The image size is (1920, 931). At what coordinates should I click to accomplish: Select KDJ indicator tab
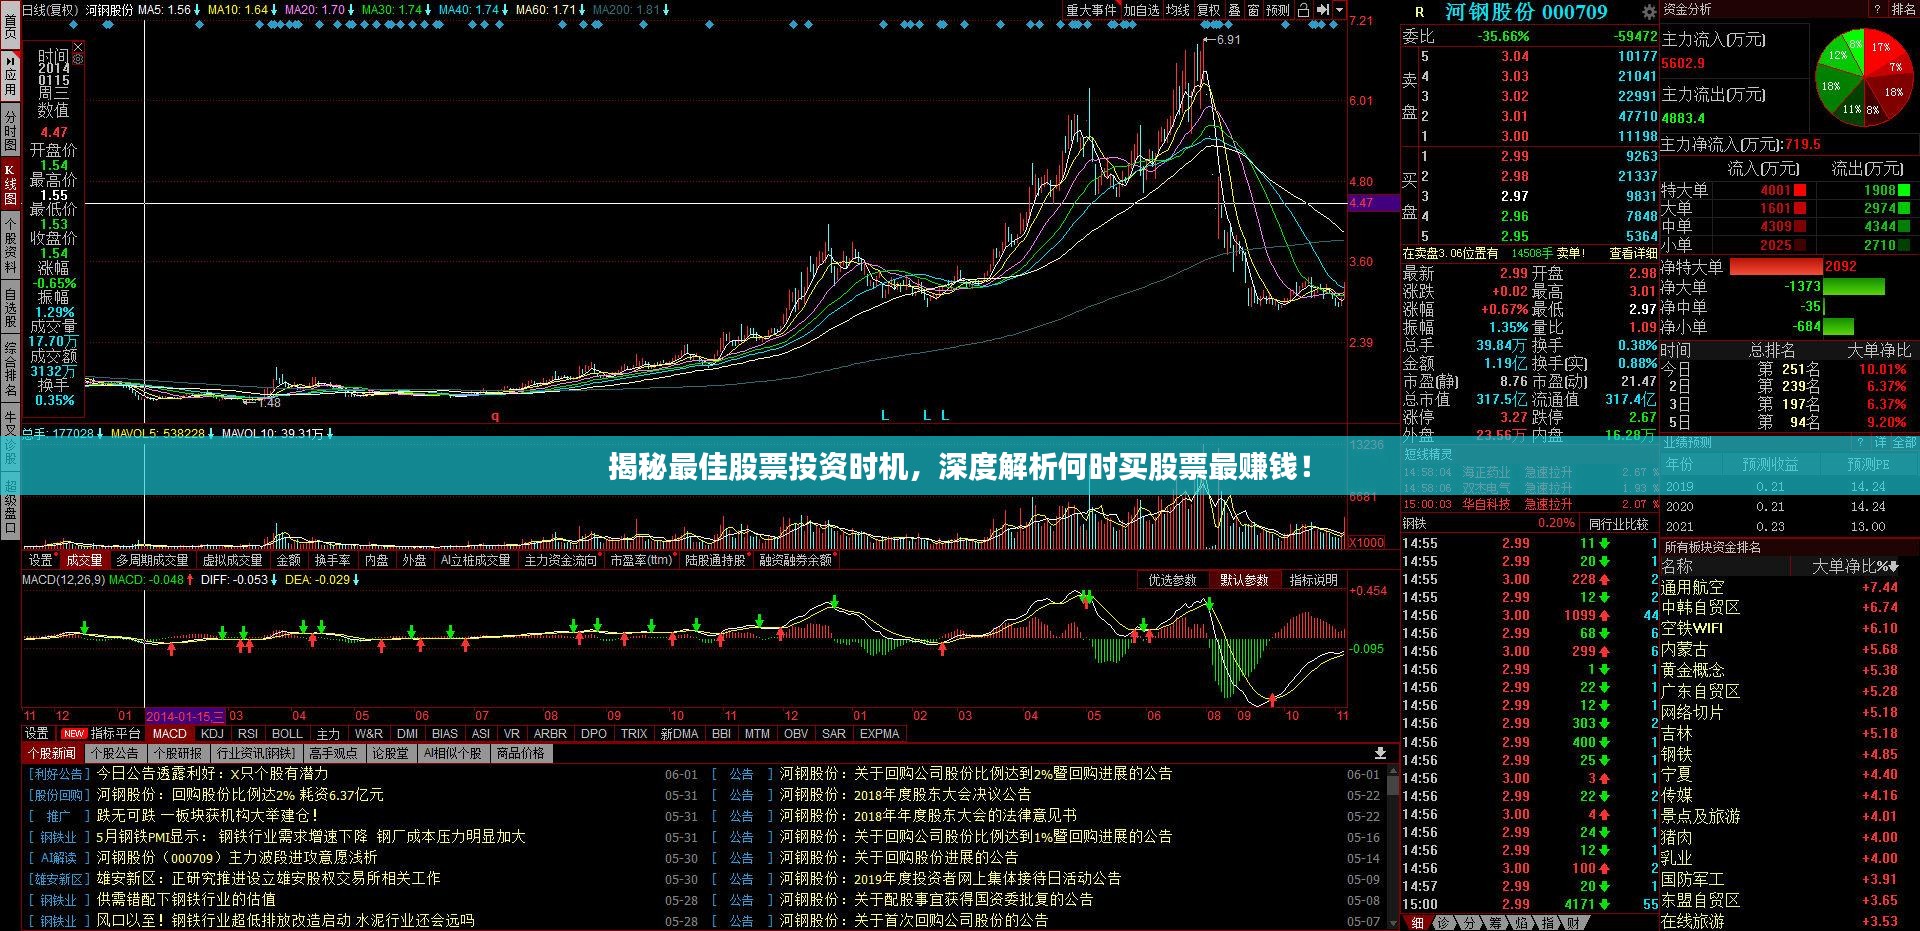[x=212, y=734]
